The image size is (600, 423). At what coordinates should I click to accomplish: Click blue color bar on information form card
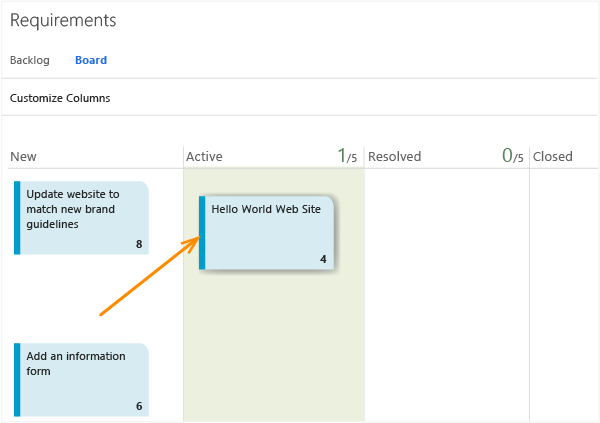[17, 380]
